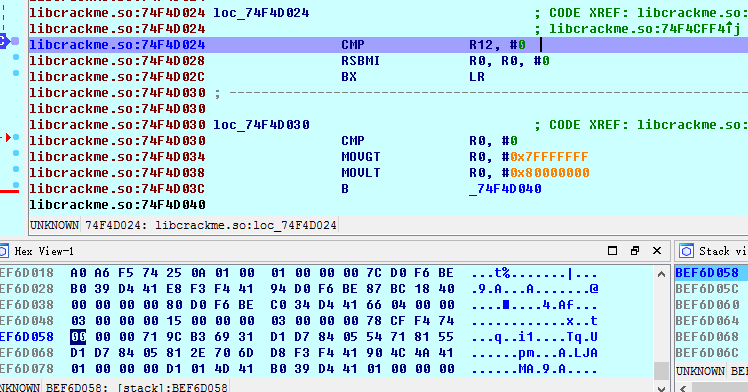Click the BX mnemonic
Screen dimensions: 748x392
349,77
